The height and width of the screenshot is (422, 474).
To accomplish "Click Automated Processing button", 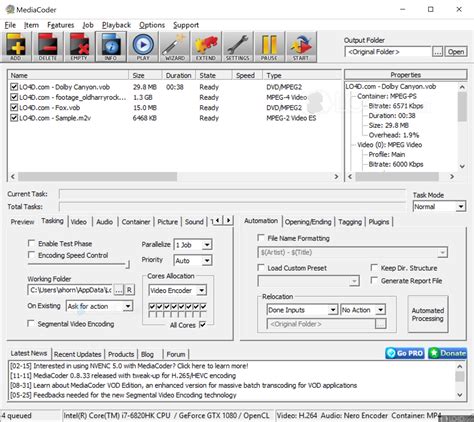I will (428, 314).
